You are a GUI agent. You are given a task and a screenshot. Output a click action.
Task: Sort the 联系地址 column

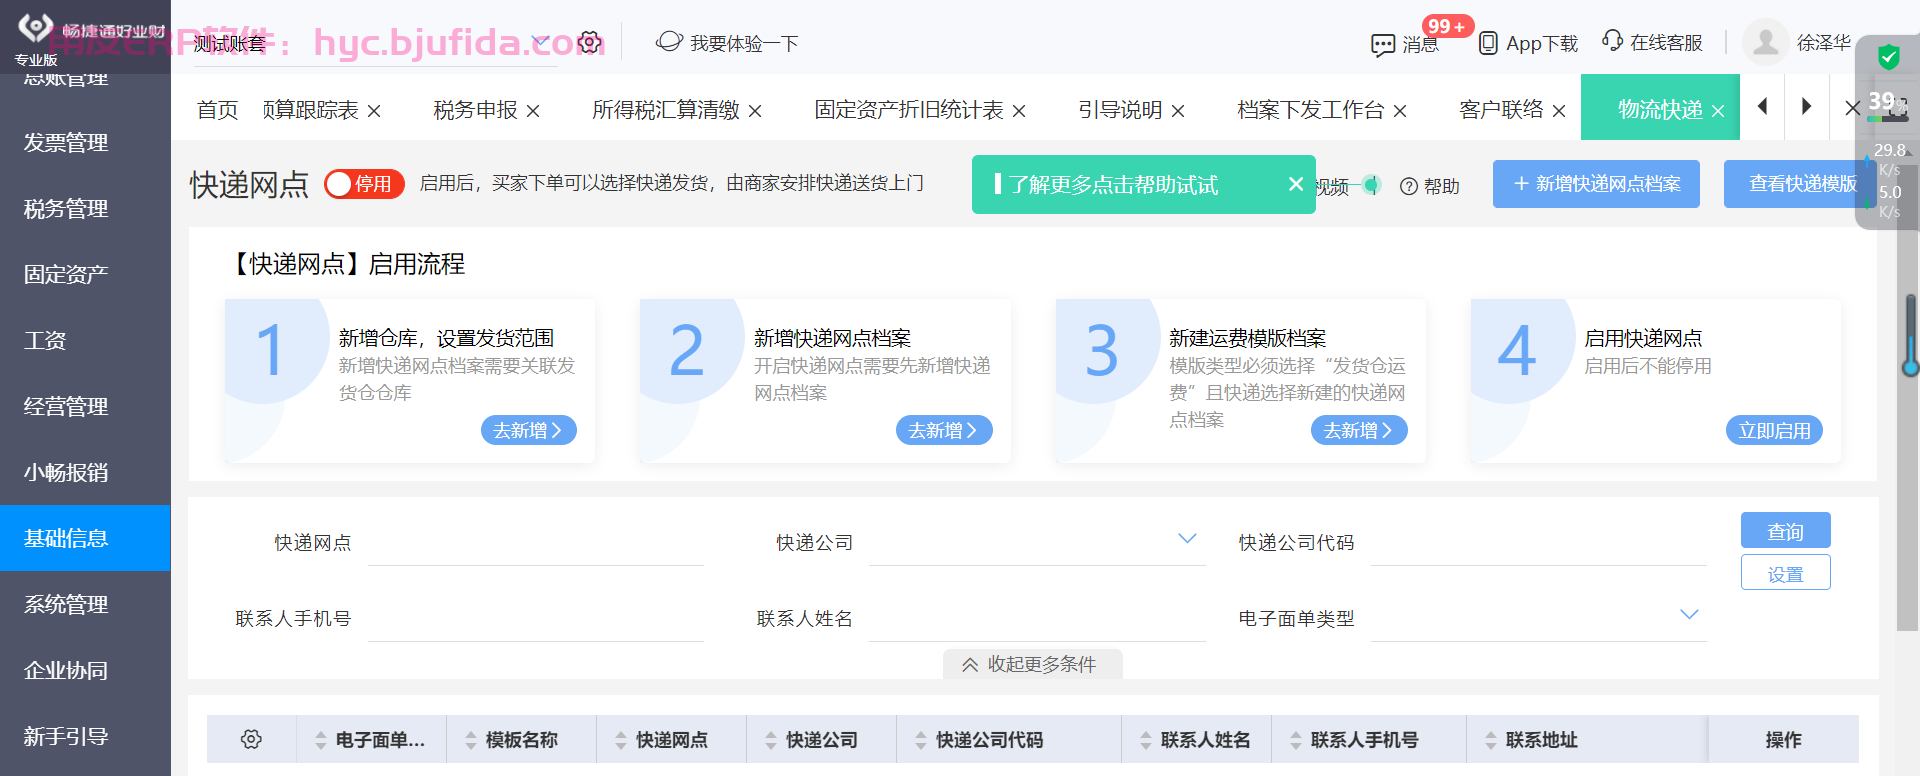[1490, 740]
